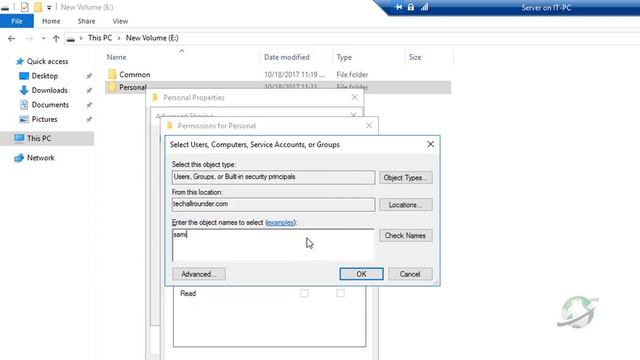
Task: Click the pin icon next to Desktop
Action: 89,76
